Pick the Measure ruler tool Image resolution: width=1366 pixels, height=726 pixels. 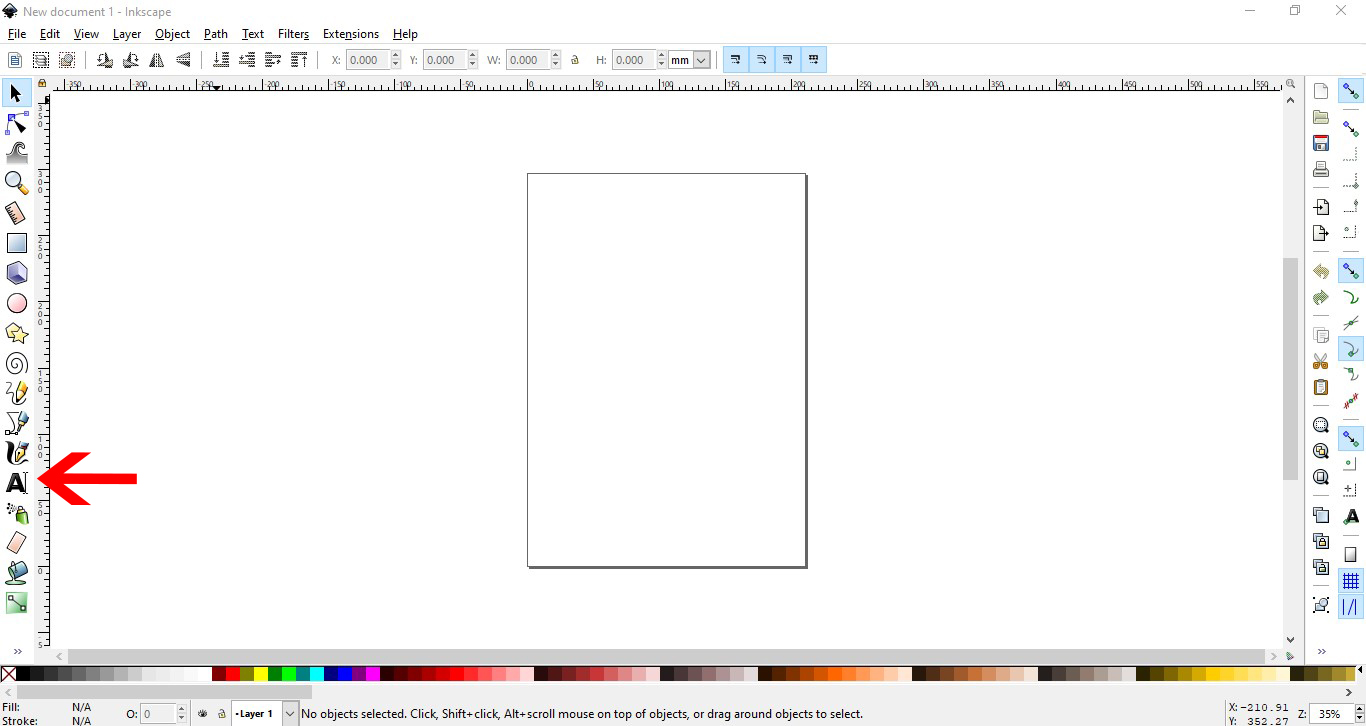coord(16,213)
